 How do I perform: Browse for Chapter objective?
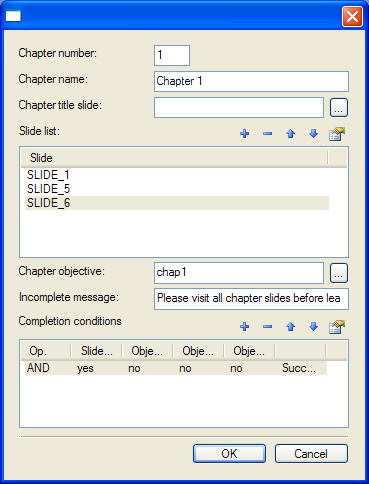(339, 273)
